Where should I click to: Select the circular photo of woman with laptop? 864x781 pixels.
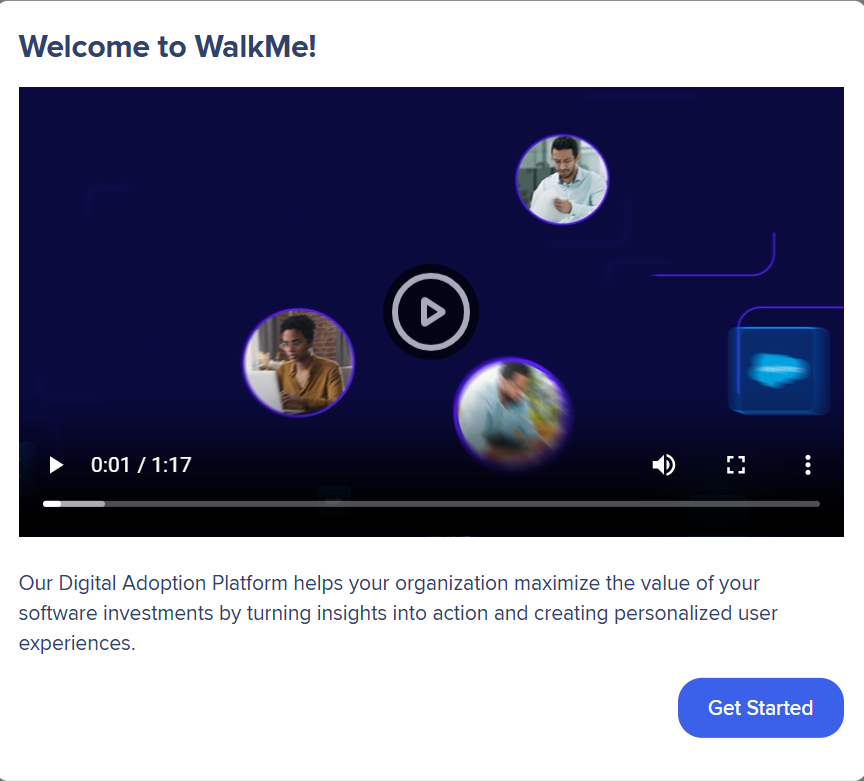click(x=298, y=362)
